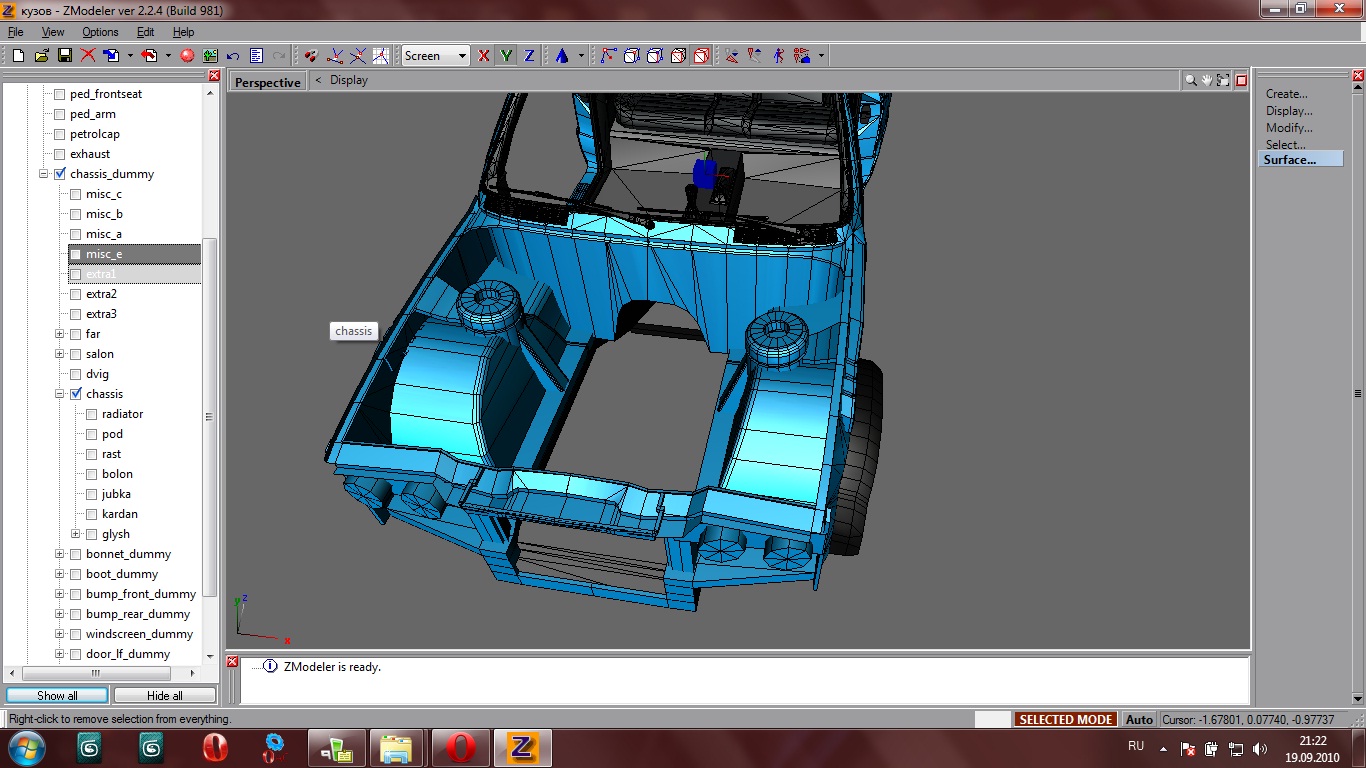Select the misc_e item in tree

[x=104, y=254]
